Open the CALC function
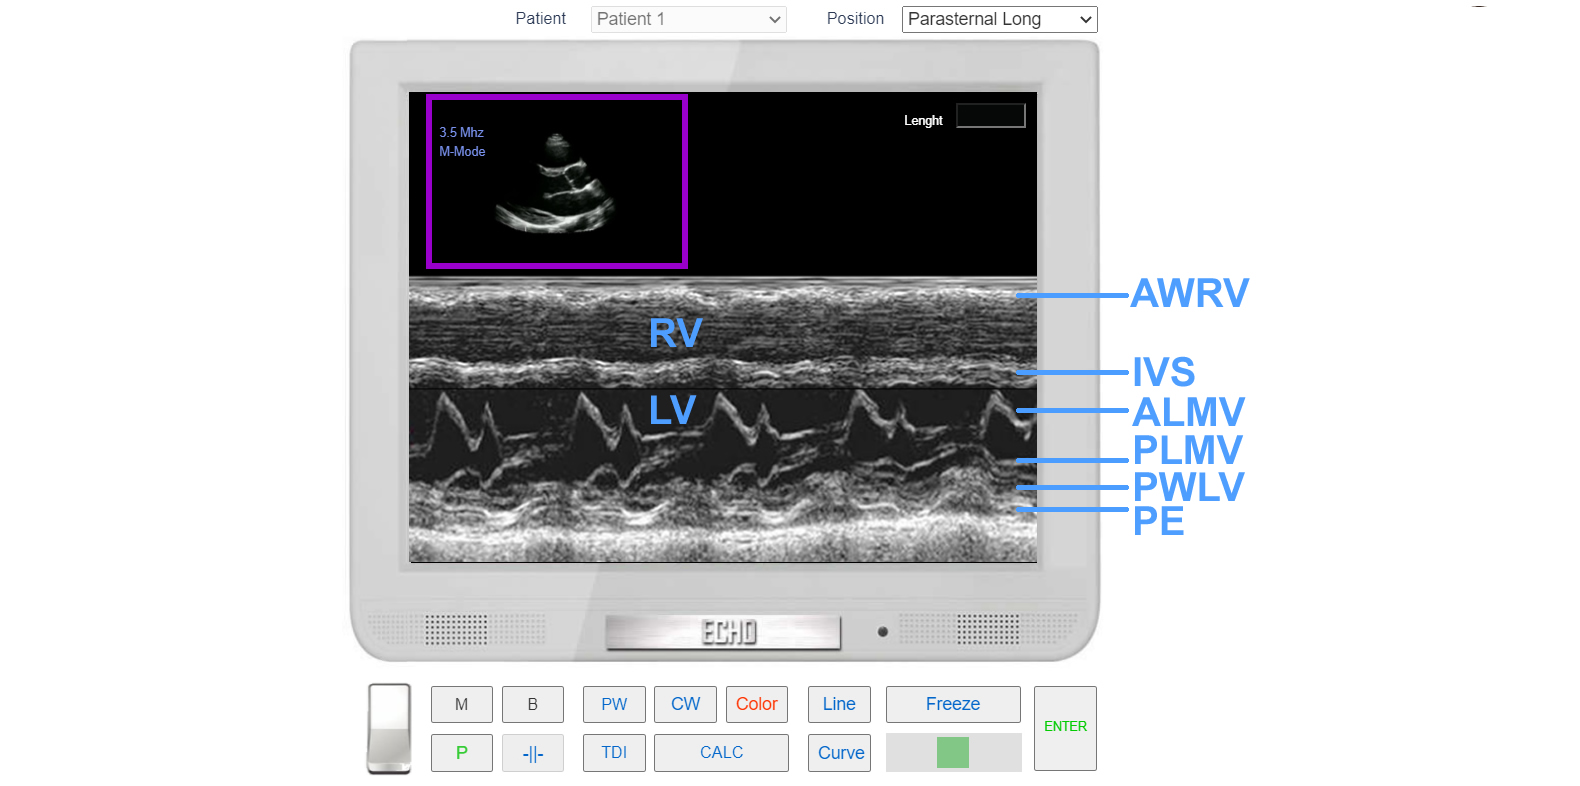The width and height of the screenshot is (1580, 786). (721, 753)
